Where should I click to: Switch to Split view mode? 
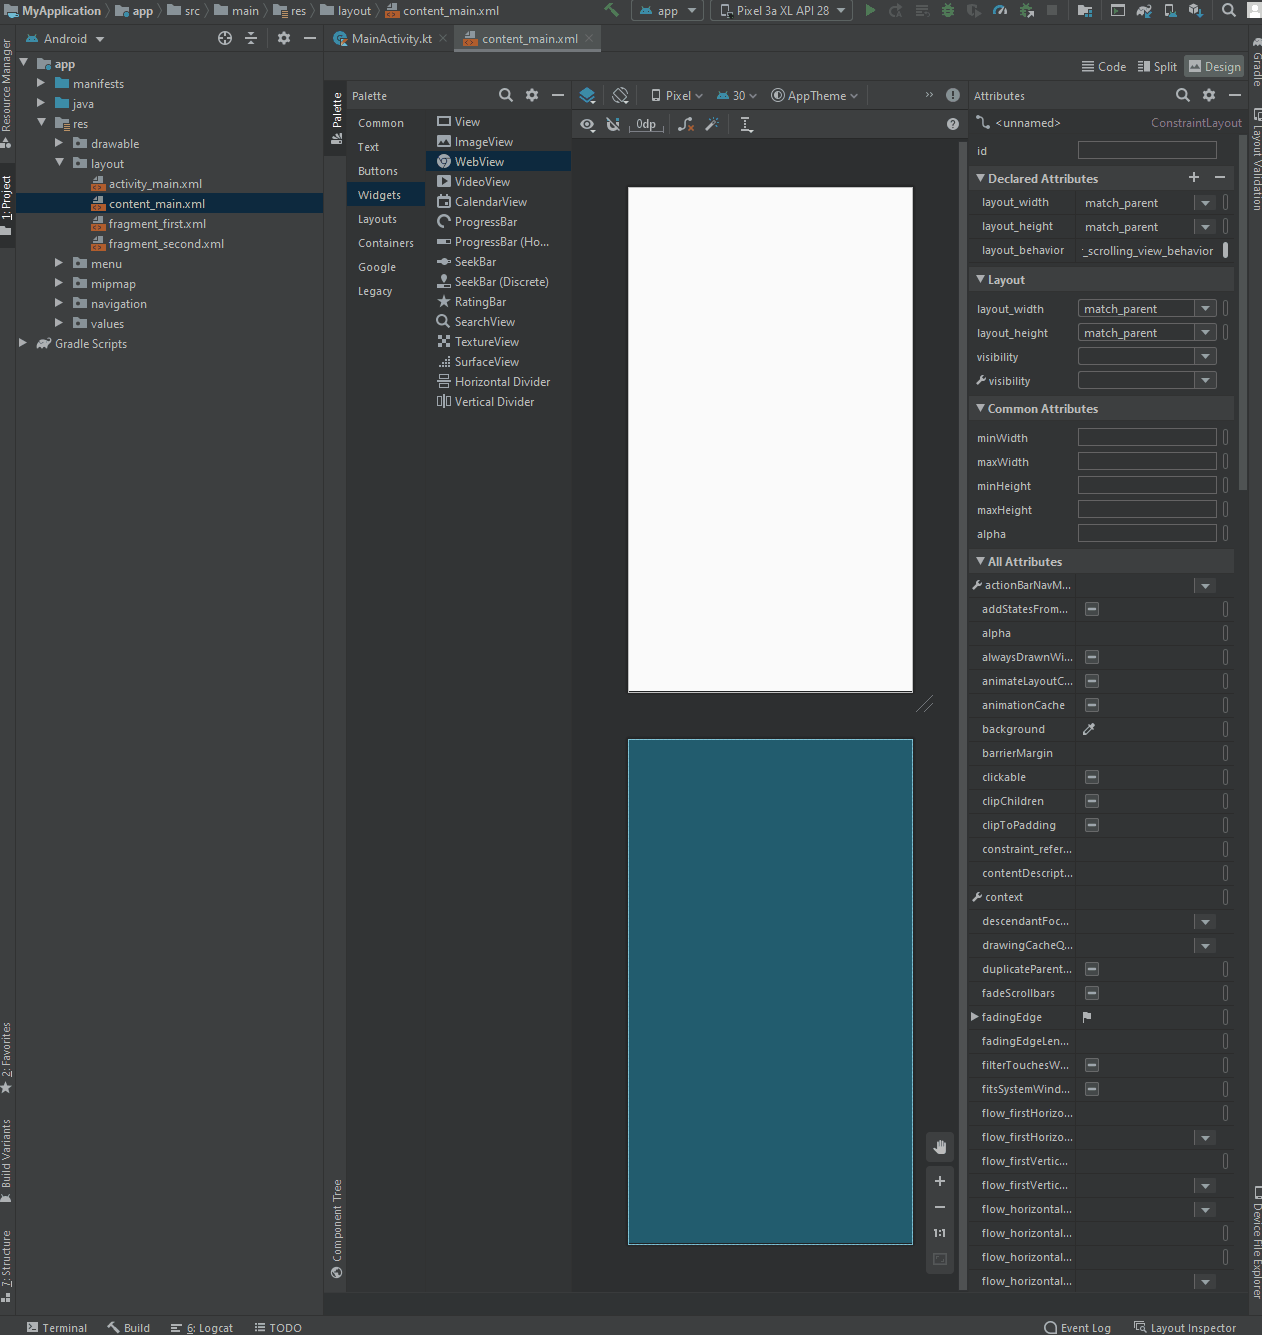(x=1157, y=66)
